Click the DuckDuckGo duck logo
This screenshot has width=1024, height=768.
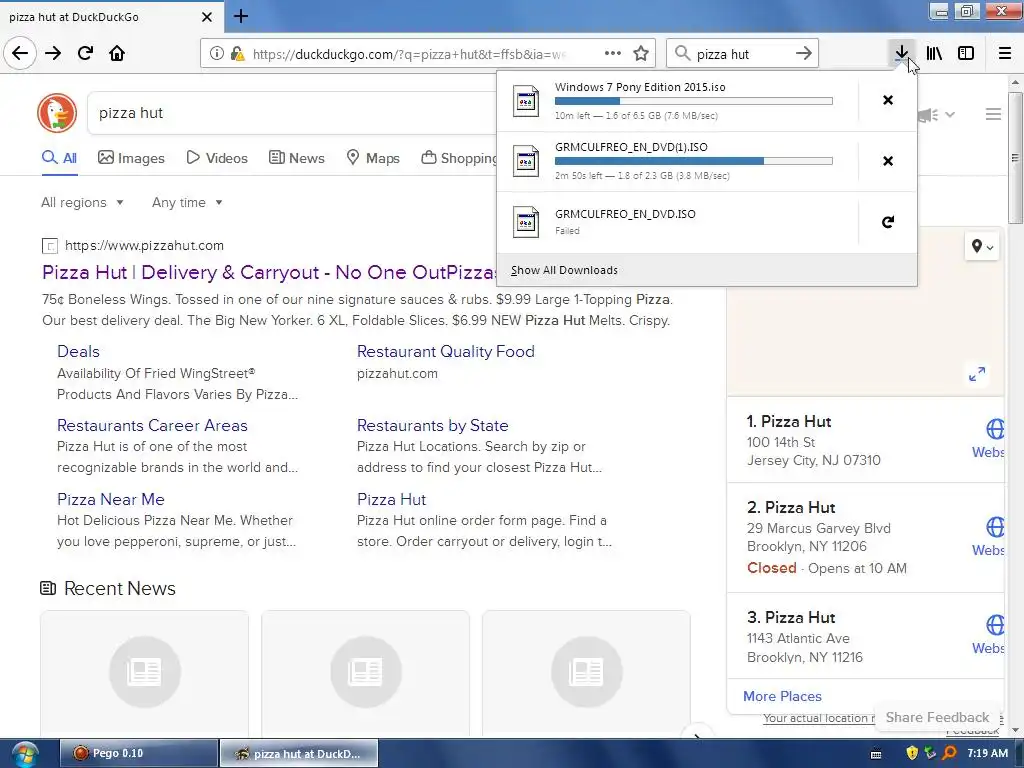tap(57, 113)
